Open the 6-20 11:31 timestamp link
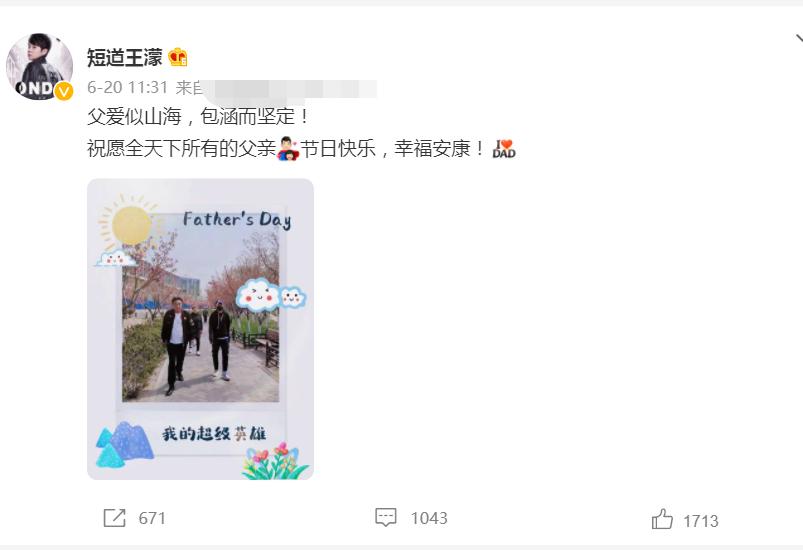 pos(128,88)
